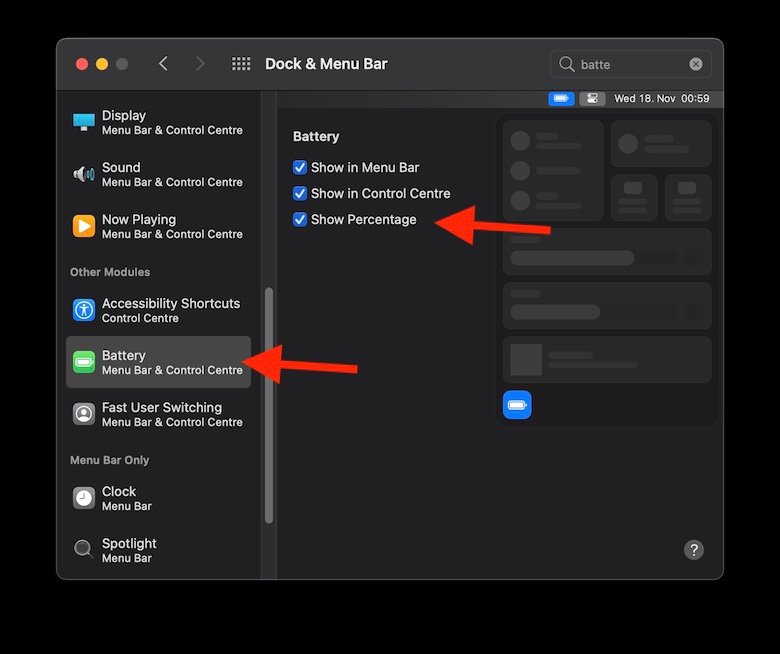Image resolution: width=780 pixels, height=654 pixels.
Task: Click the Fast User Switching icon
Action: [84, 414]
